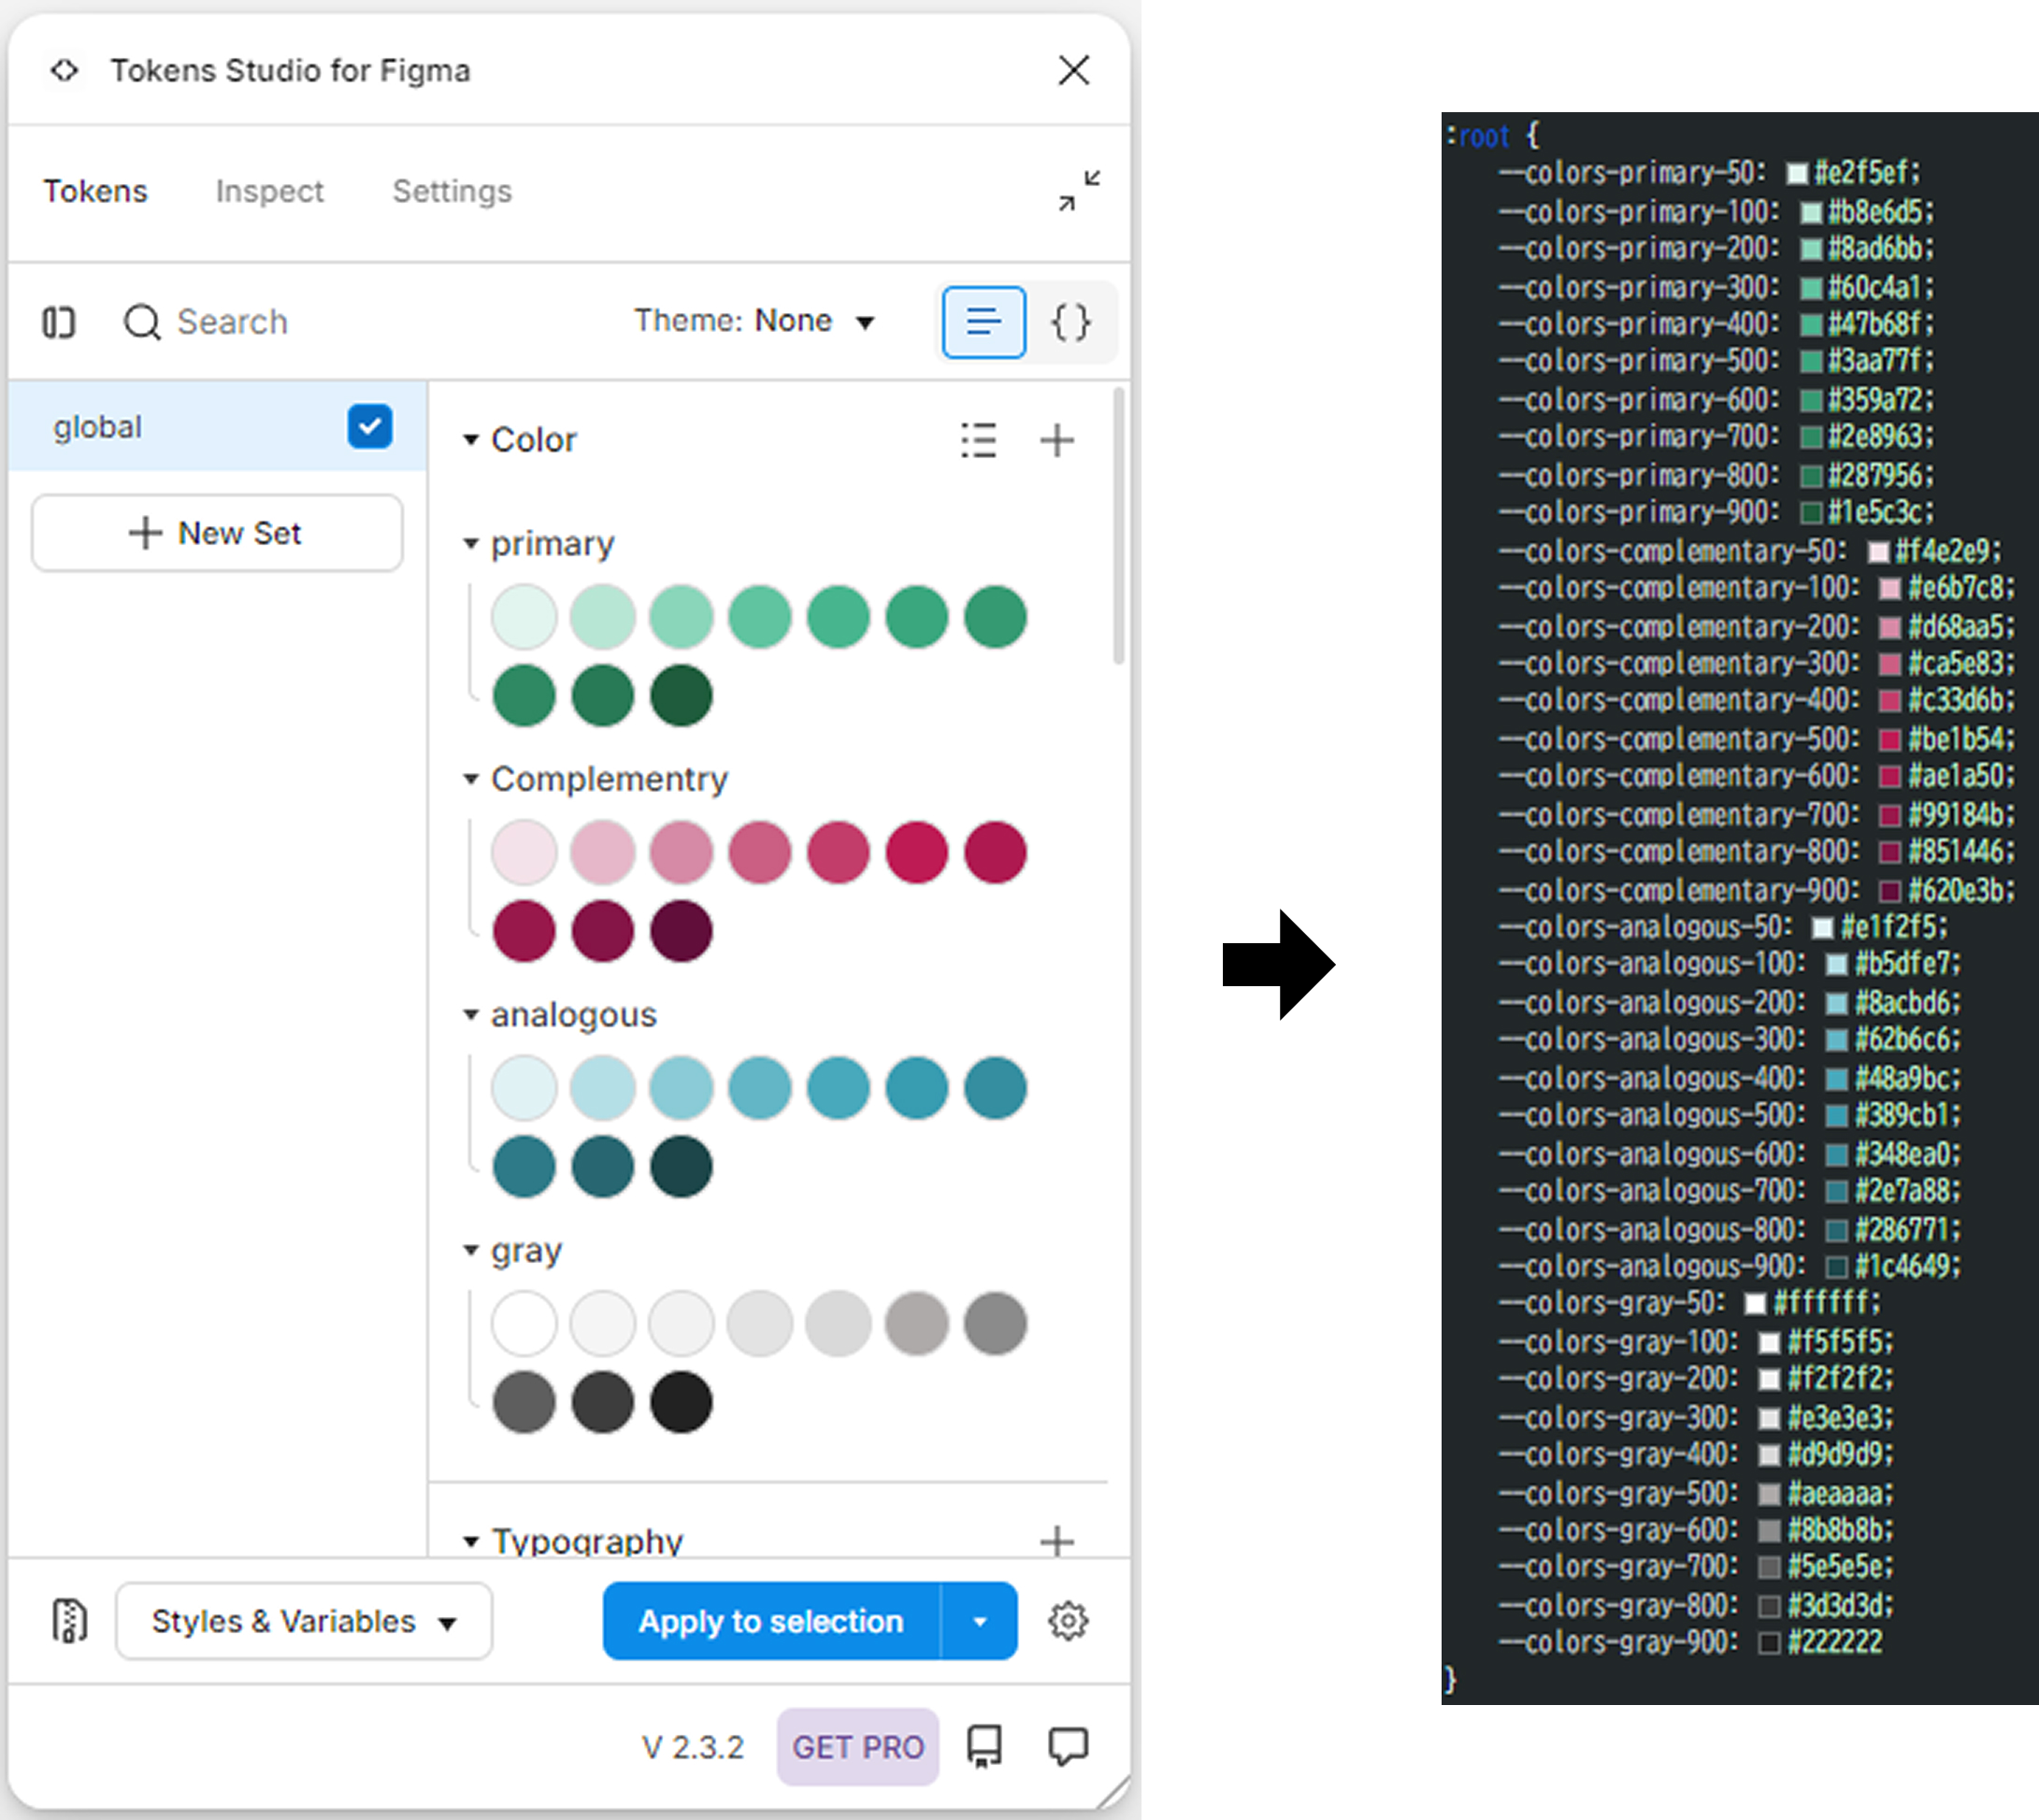Collapse the primary color group
This screenshot has width=2039, height=1820.
(x=471, y=544)
